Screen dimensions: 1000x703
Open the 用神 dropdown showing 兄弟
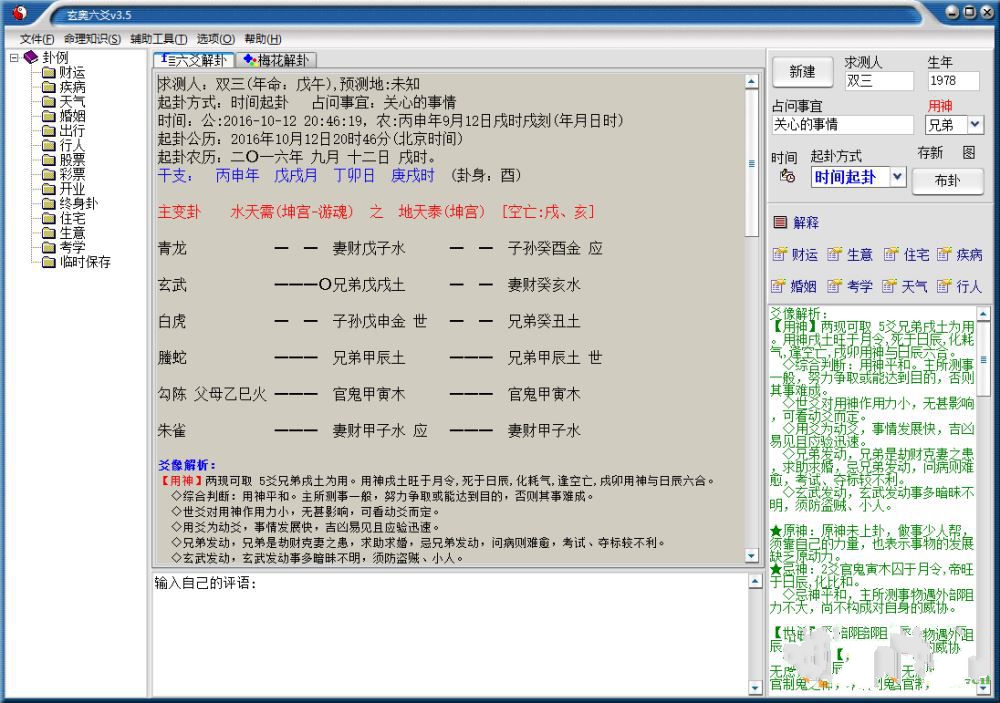click(x=975, y=125)
